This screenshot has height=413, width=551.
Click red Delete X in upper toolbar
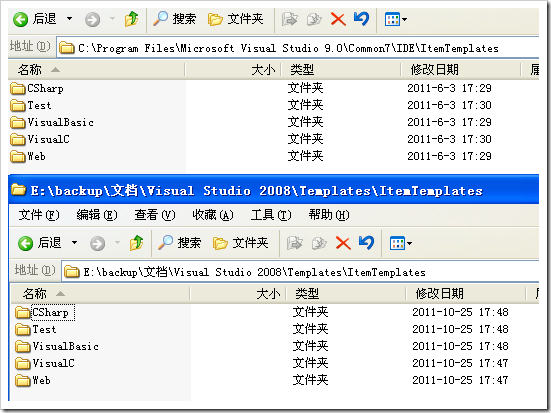point(338,19)
